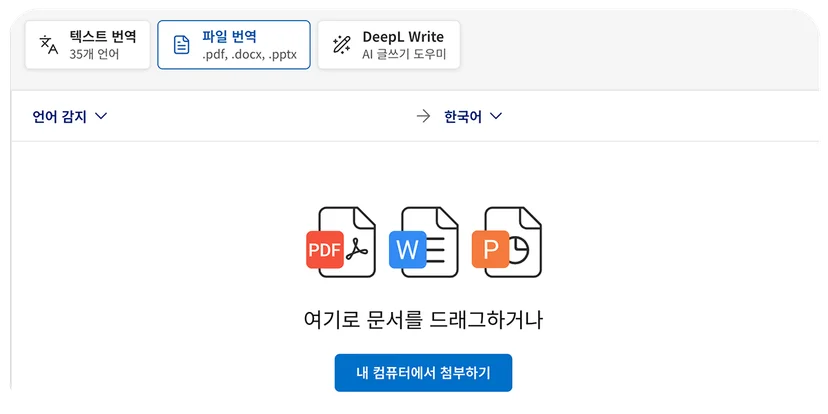Switch to the DeepL Write tab

389,45
